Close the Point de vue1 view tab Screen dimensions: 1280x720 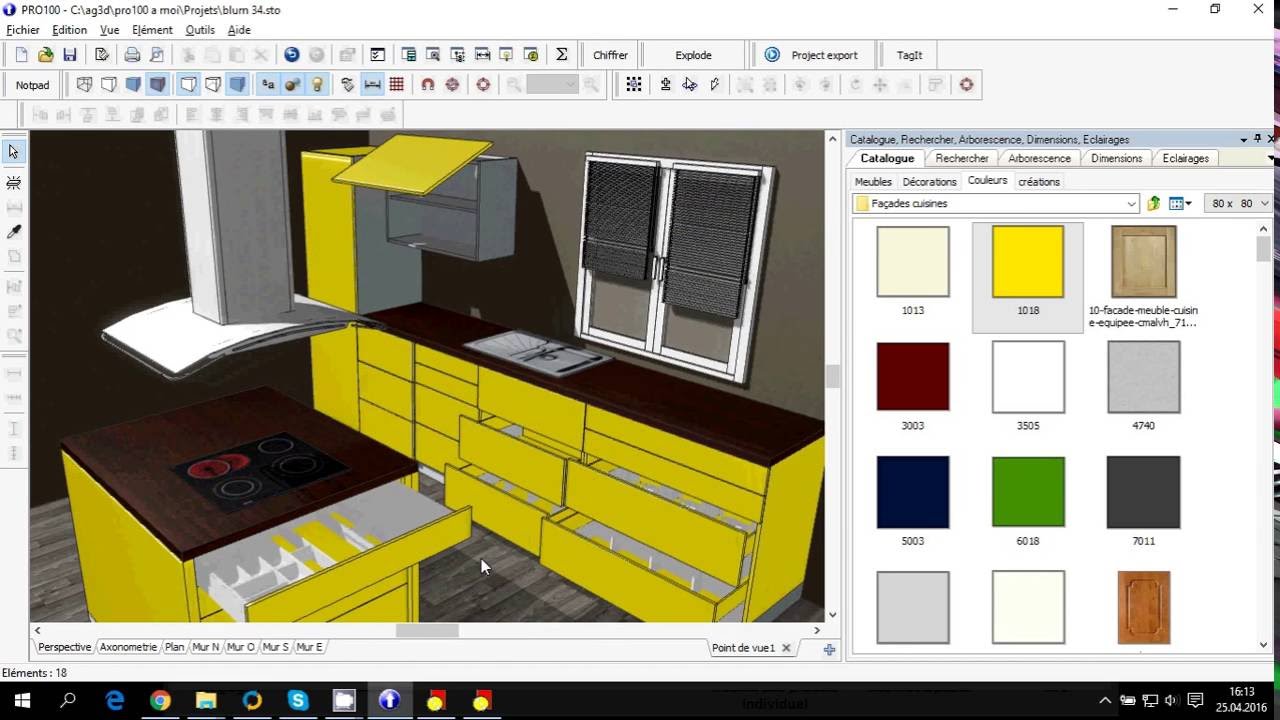(x=786, y=648)
